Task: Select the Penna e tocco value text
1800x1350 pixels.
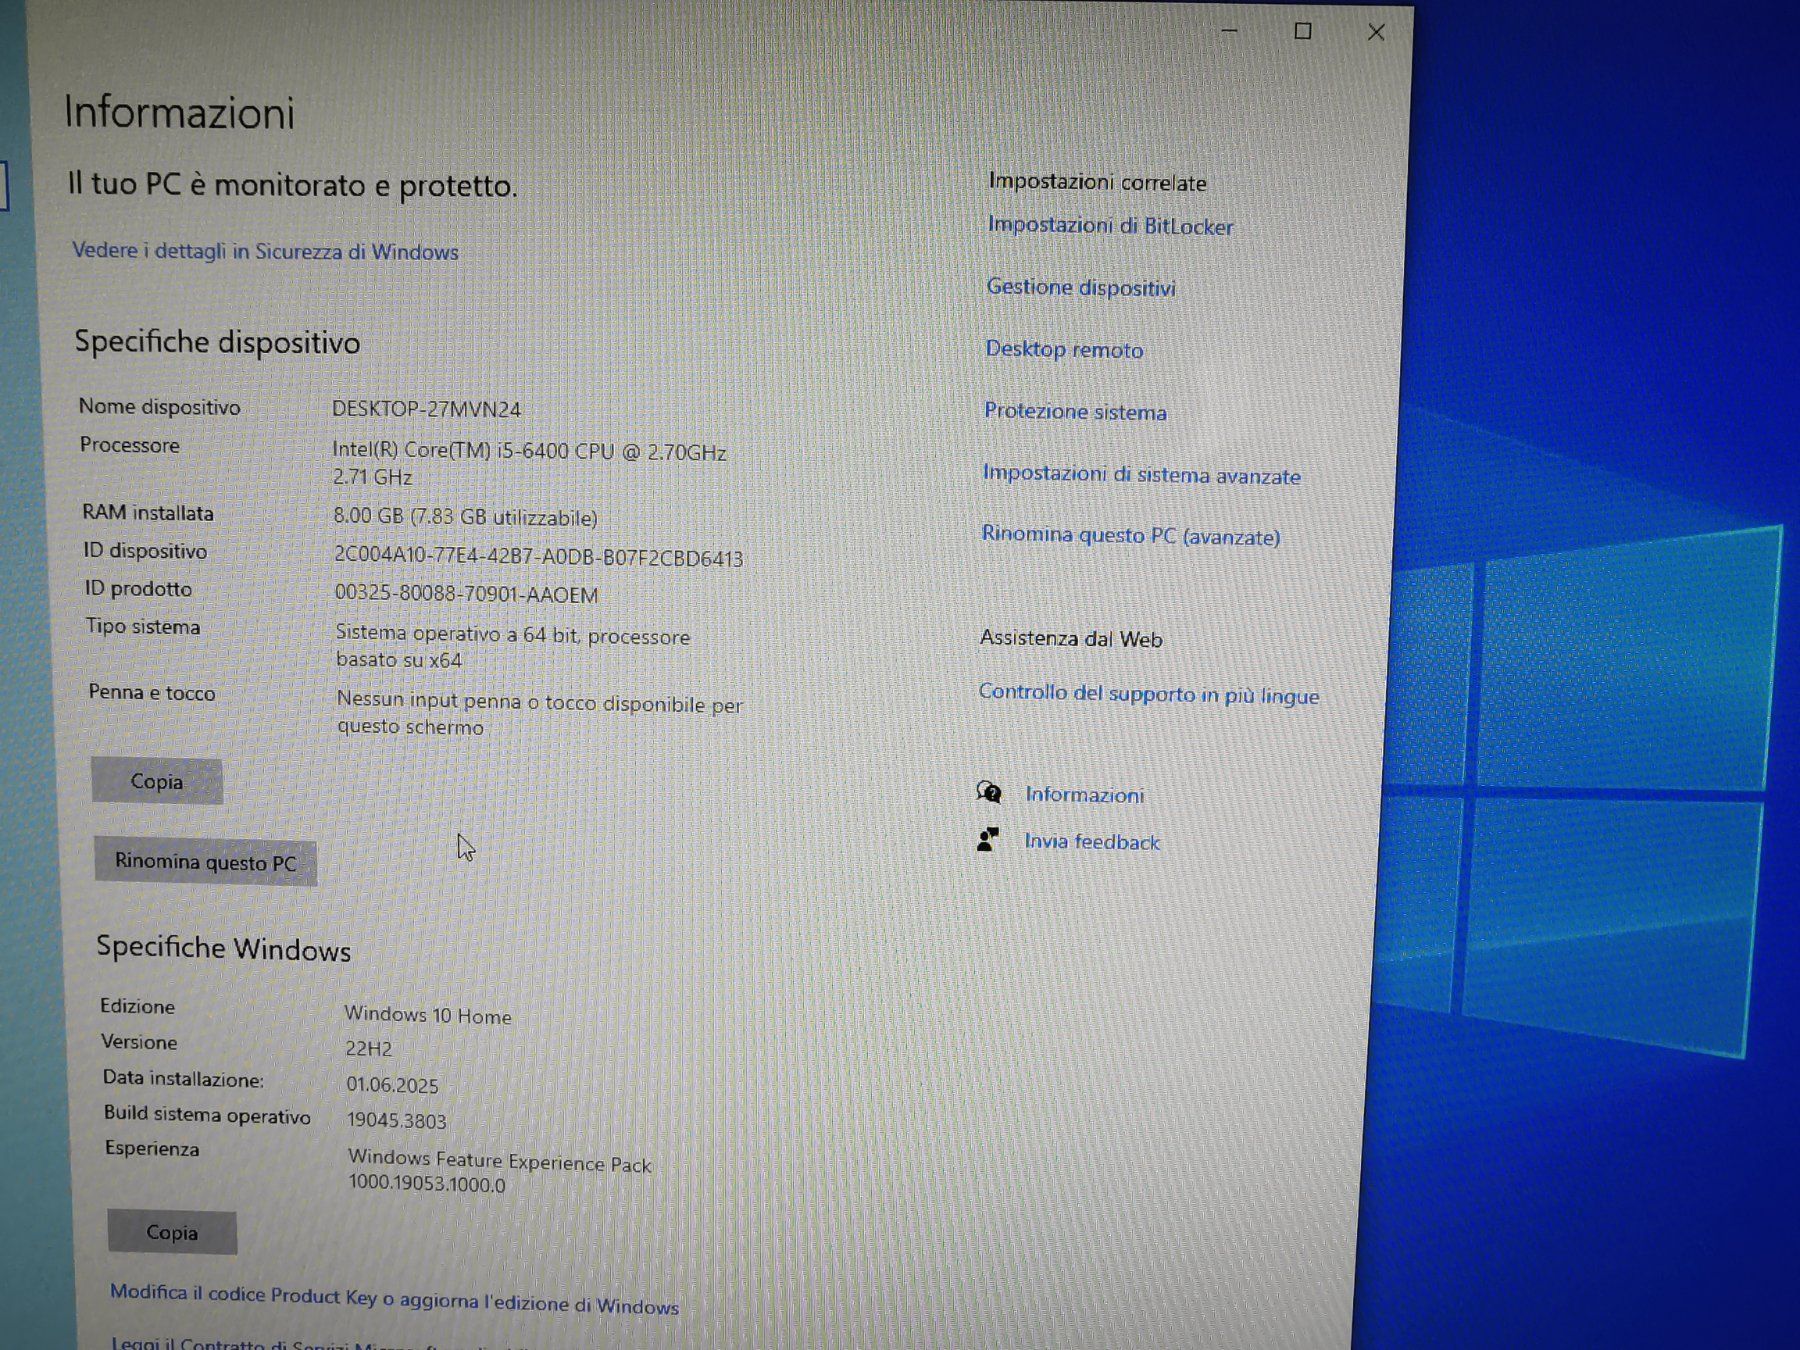Action: pos(539,714)
